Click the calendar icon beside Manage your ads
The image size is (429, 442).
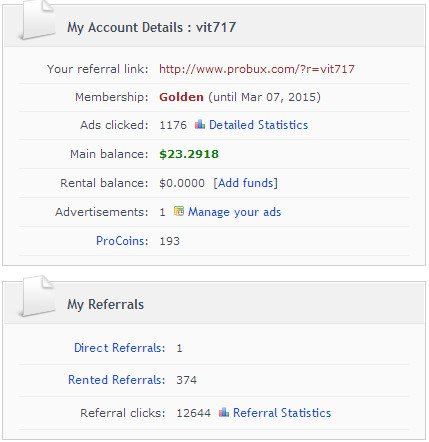click(x=179, y=211)
